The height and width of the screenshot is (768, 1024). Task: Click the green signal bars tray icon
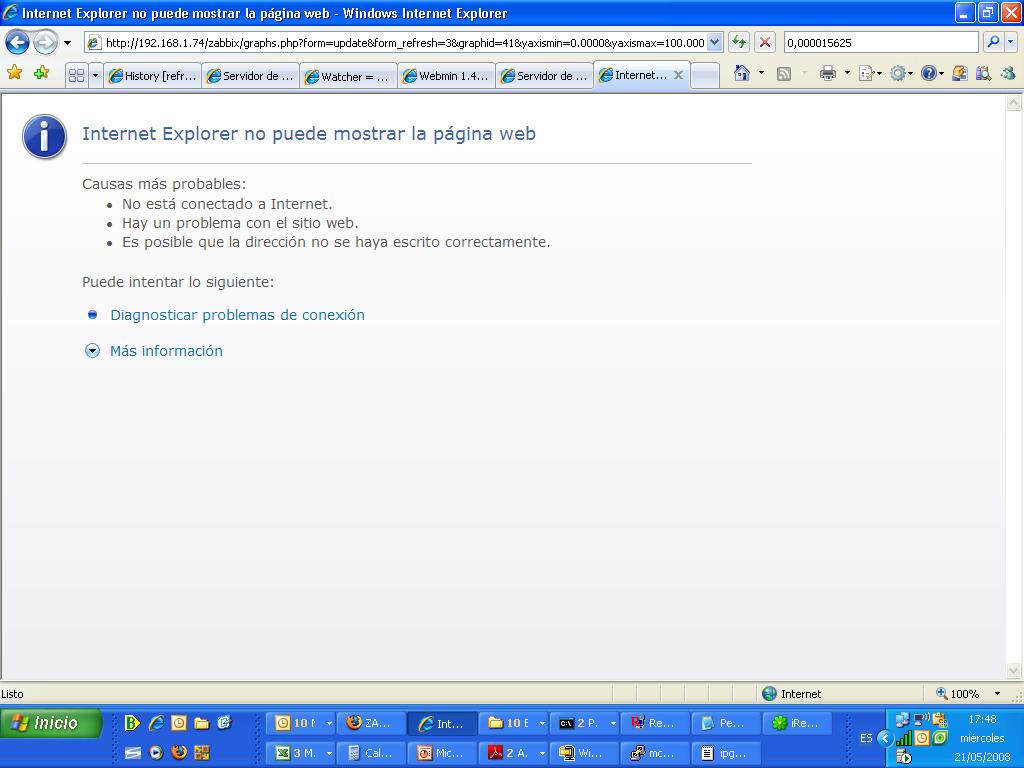point(904,738)
